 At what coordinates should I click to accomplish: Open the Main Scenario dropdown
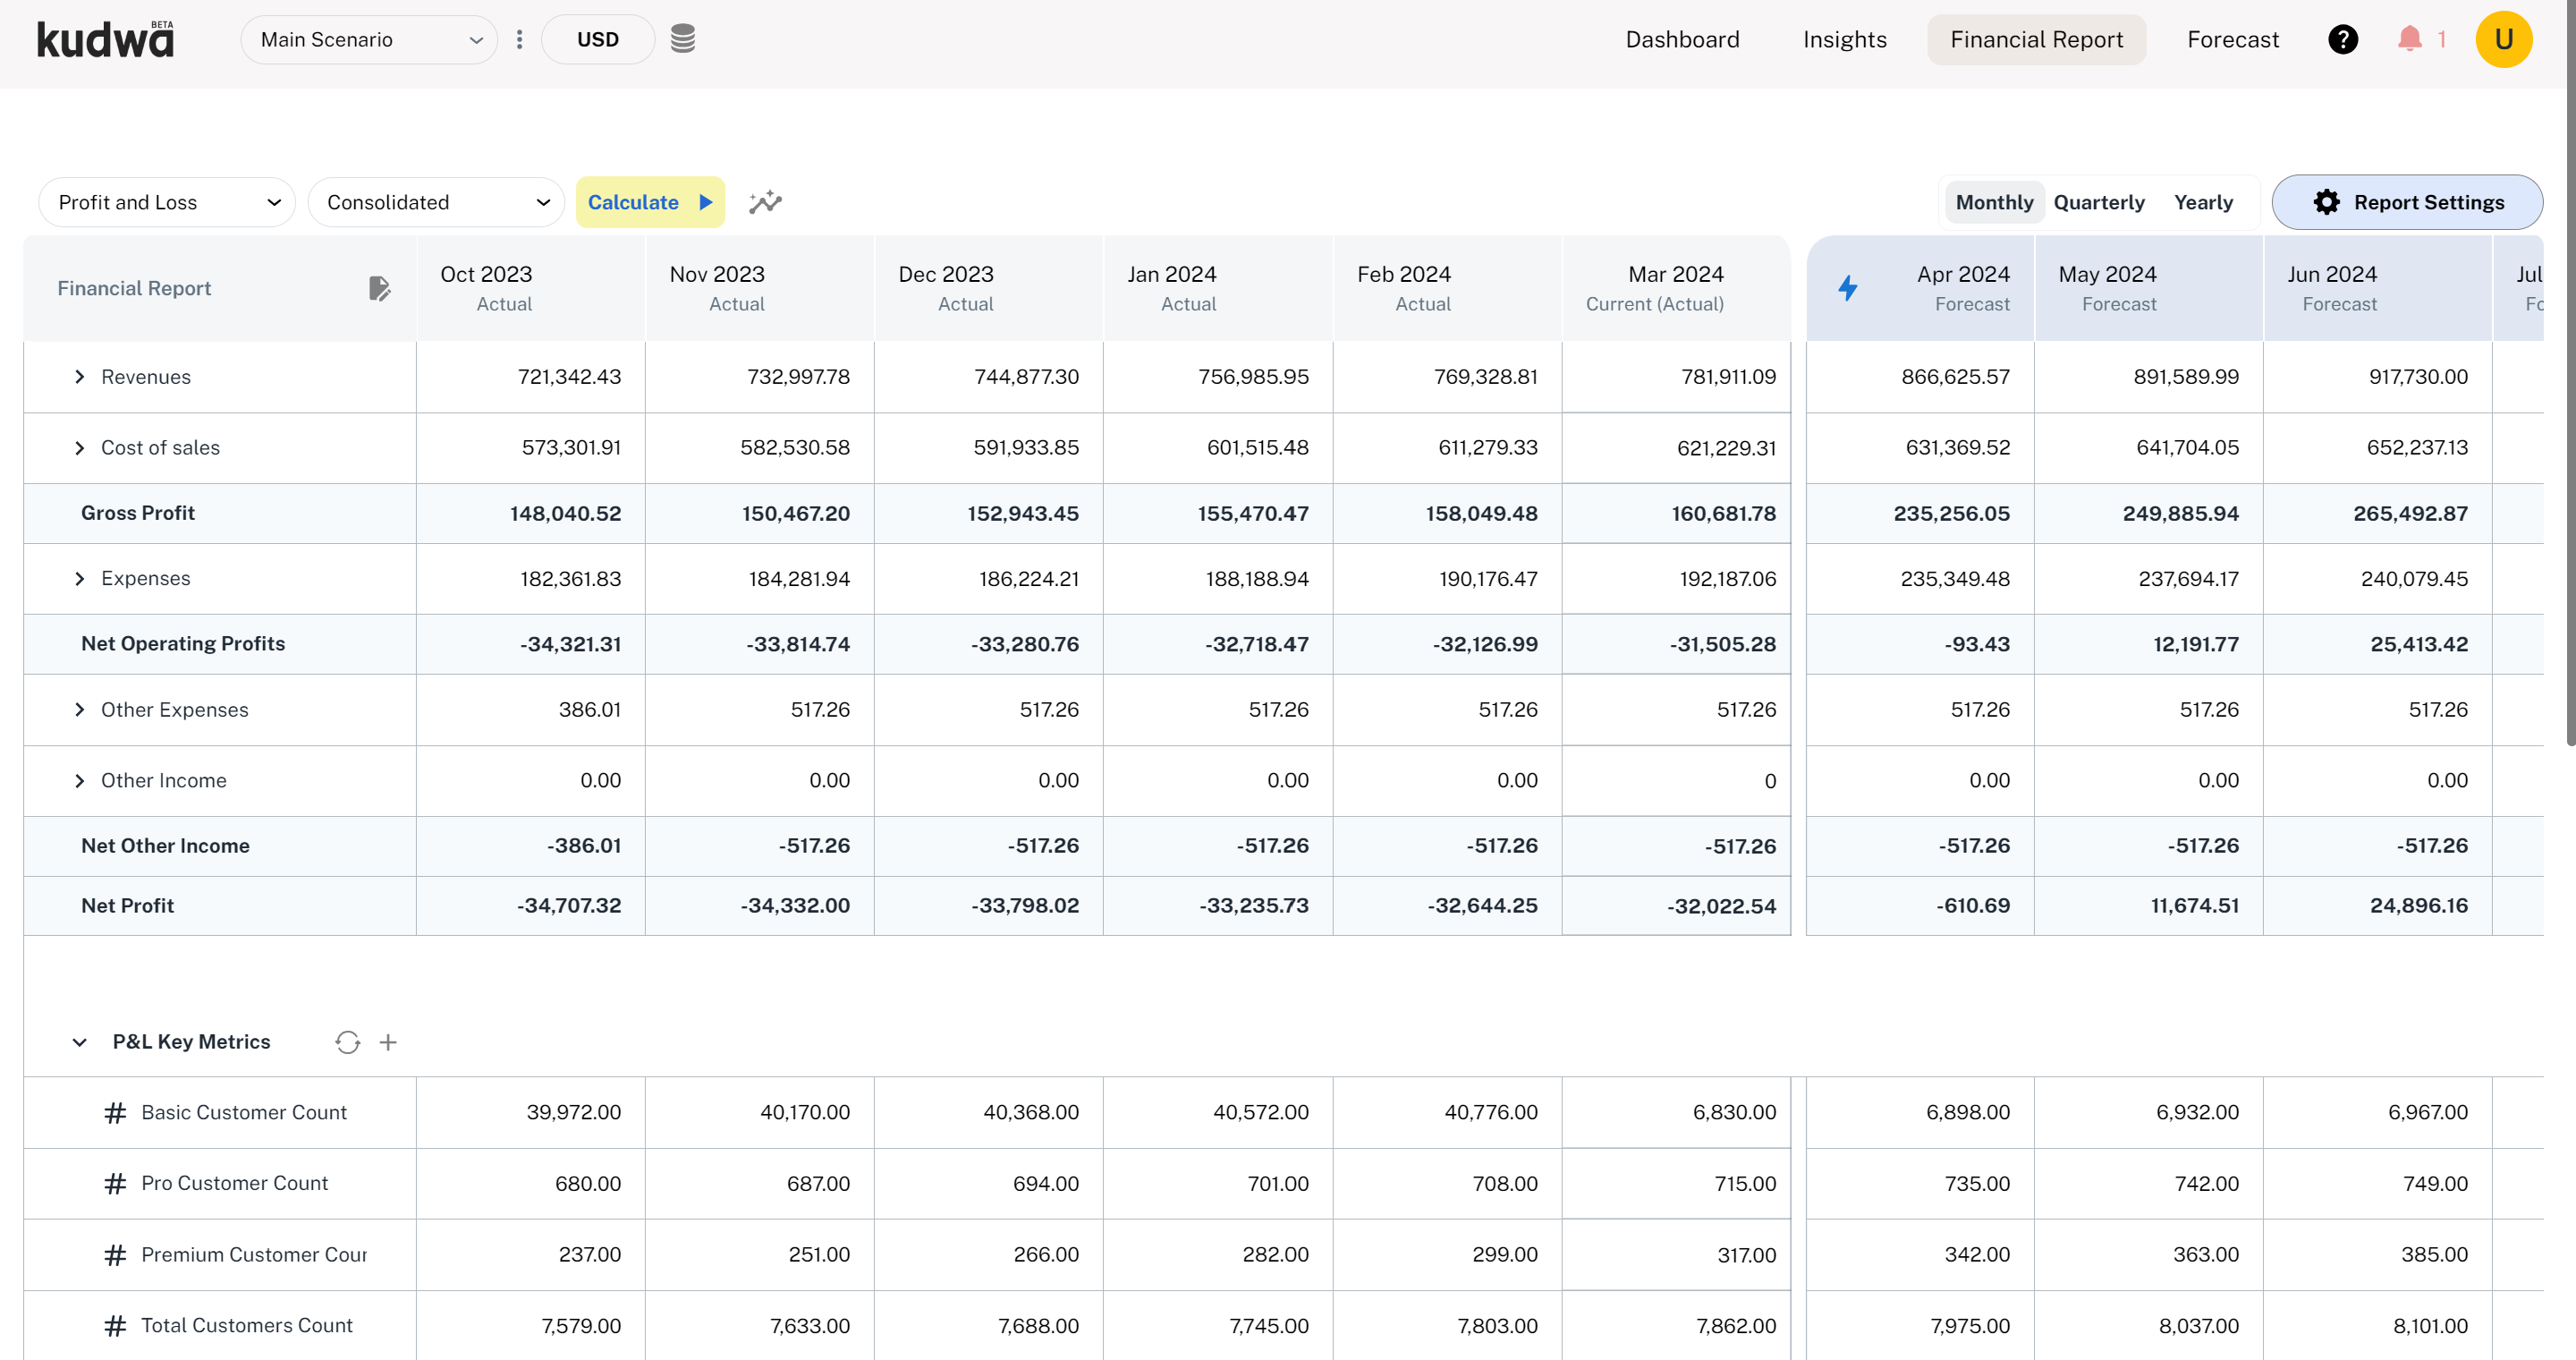(369, 40)
